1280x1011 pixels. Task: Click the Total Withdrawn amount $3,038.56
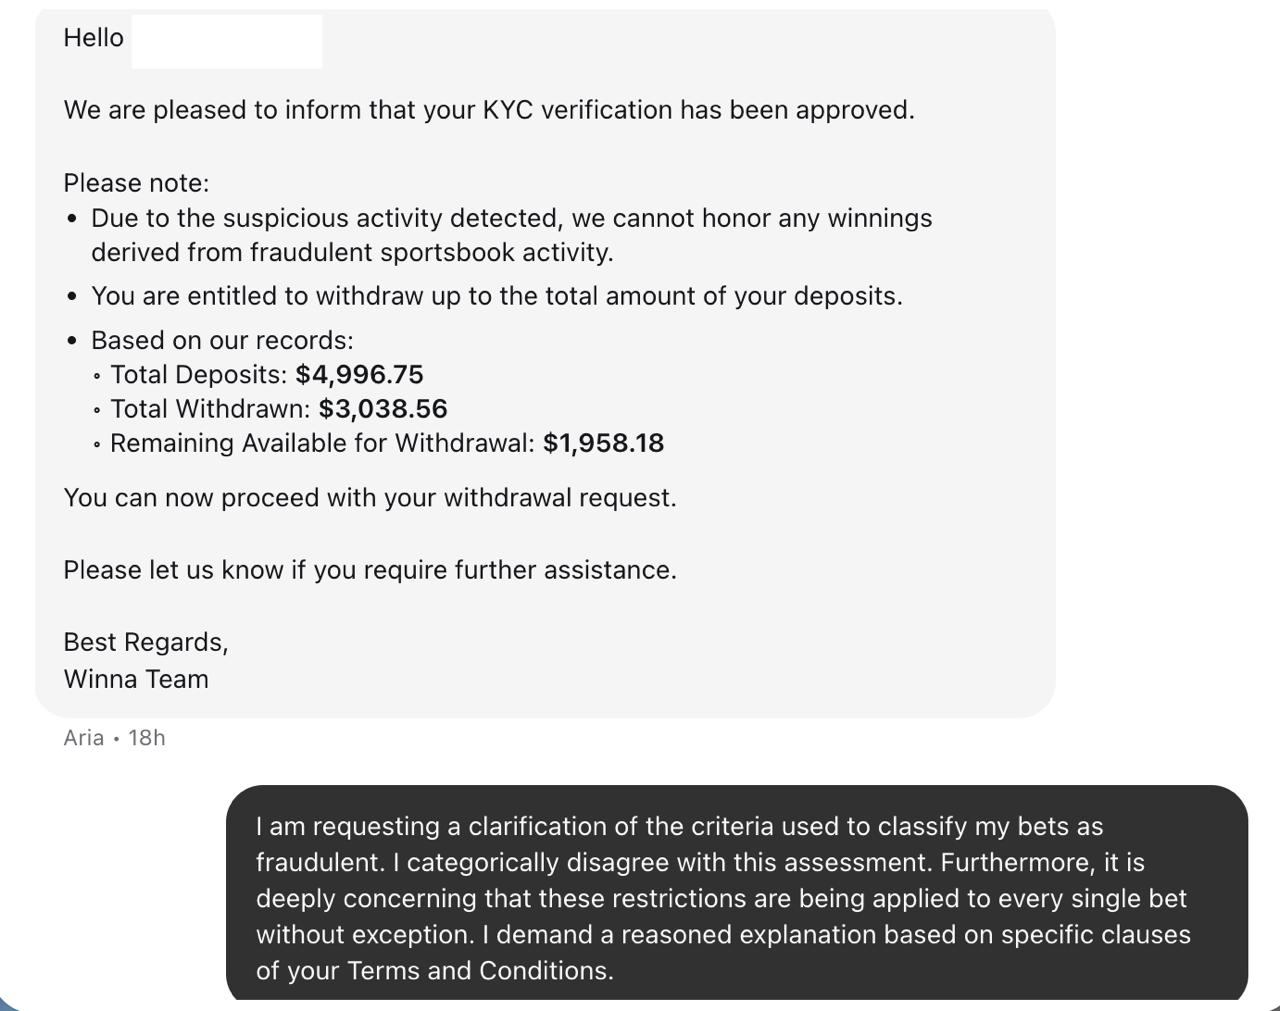pos(383,409)
